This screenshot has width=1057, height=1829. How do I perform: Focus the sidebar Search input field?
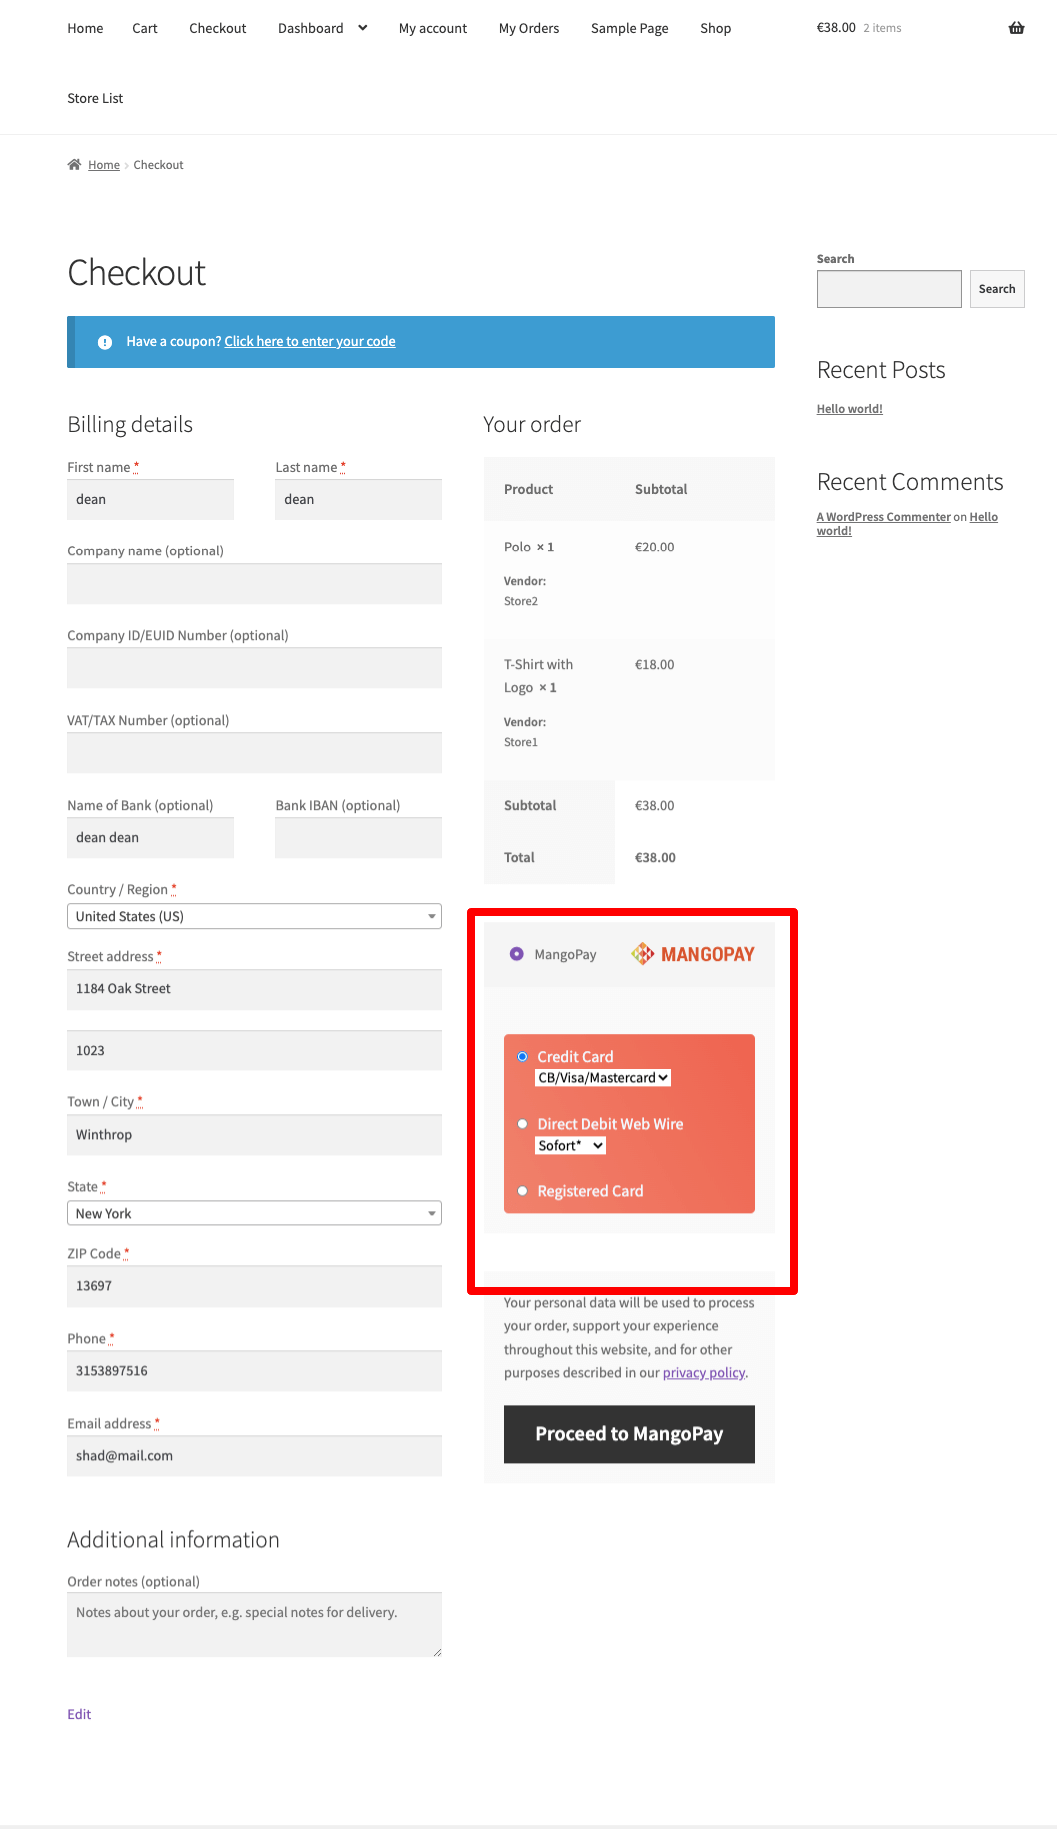pos(889,289)
